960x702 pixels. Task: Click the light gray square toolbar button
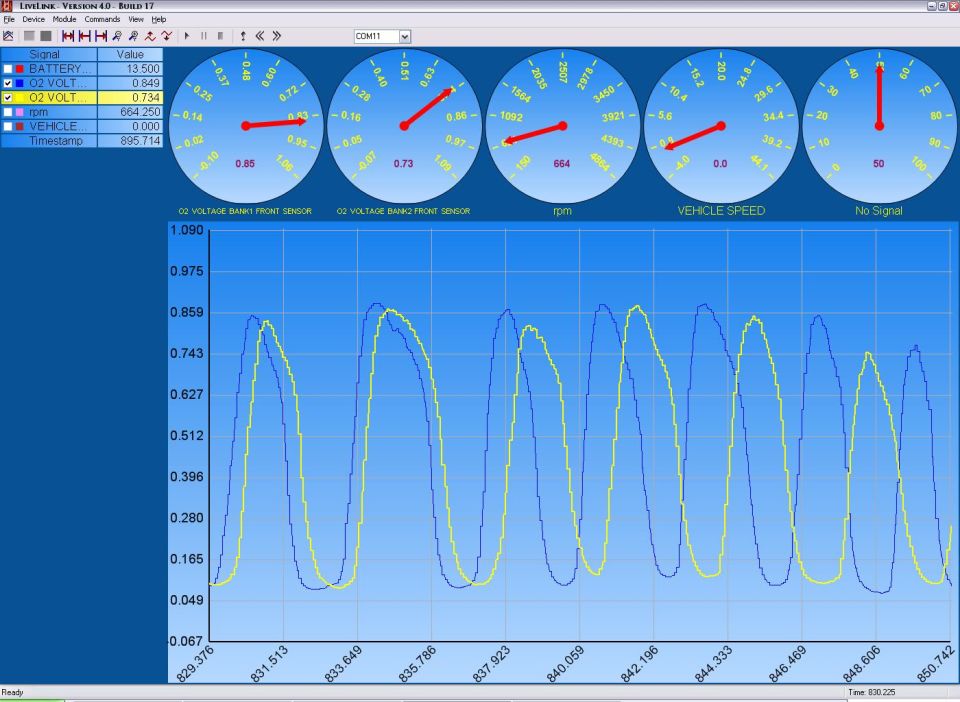29,36
